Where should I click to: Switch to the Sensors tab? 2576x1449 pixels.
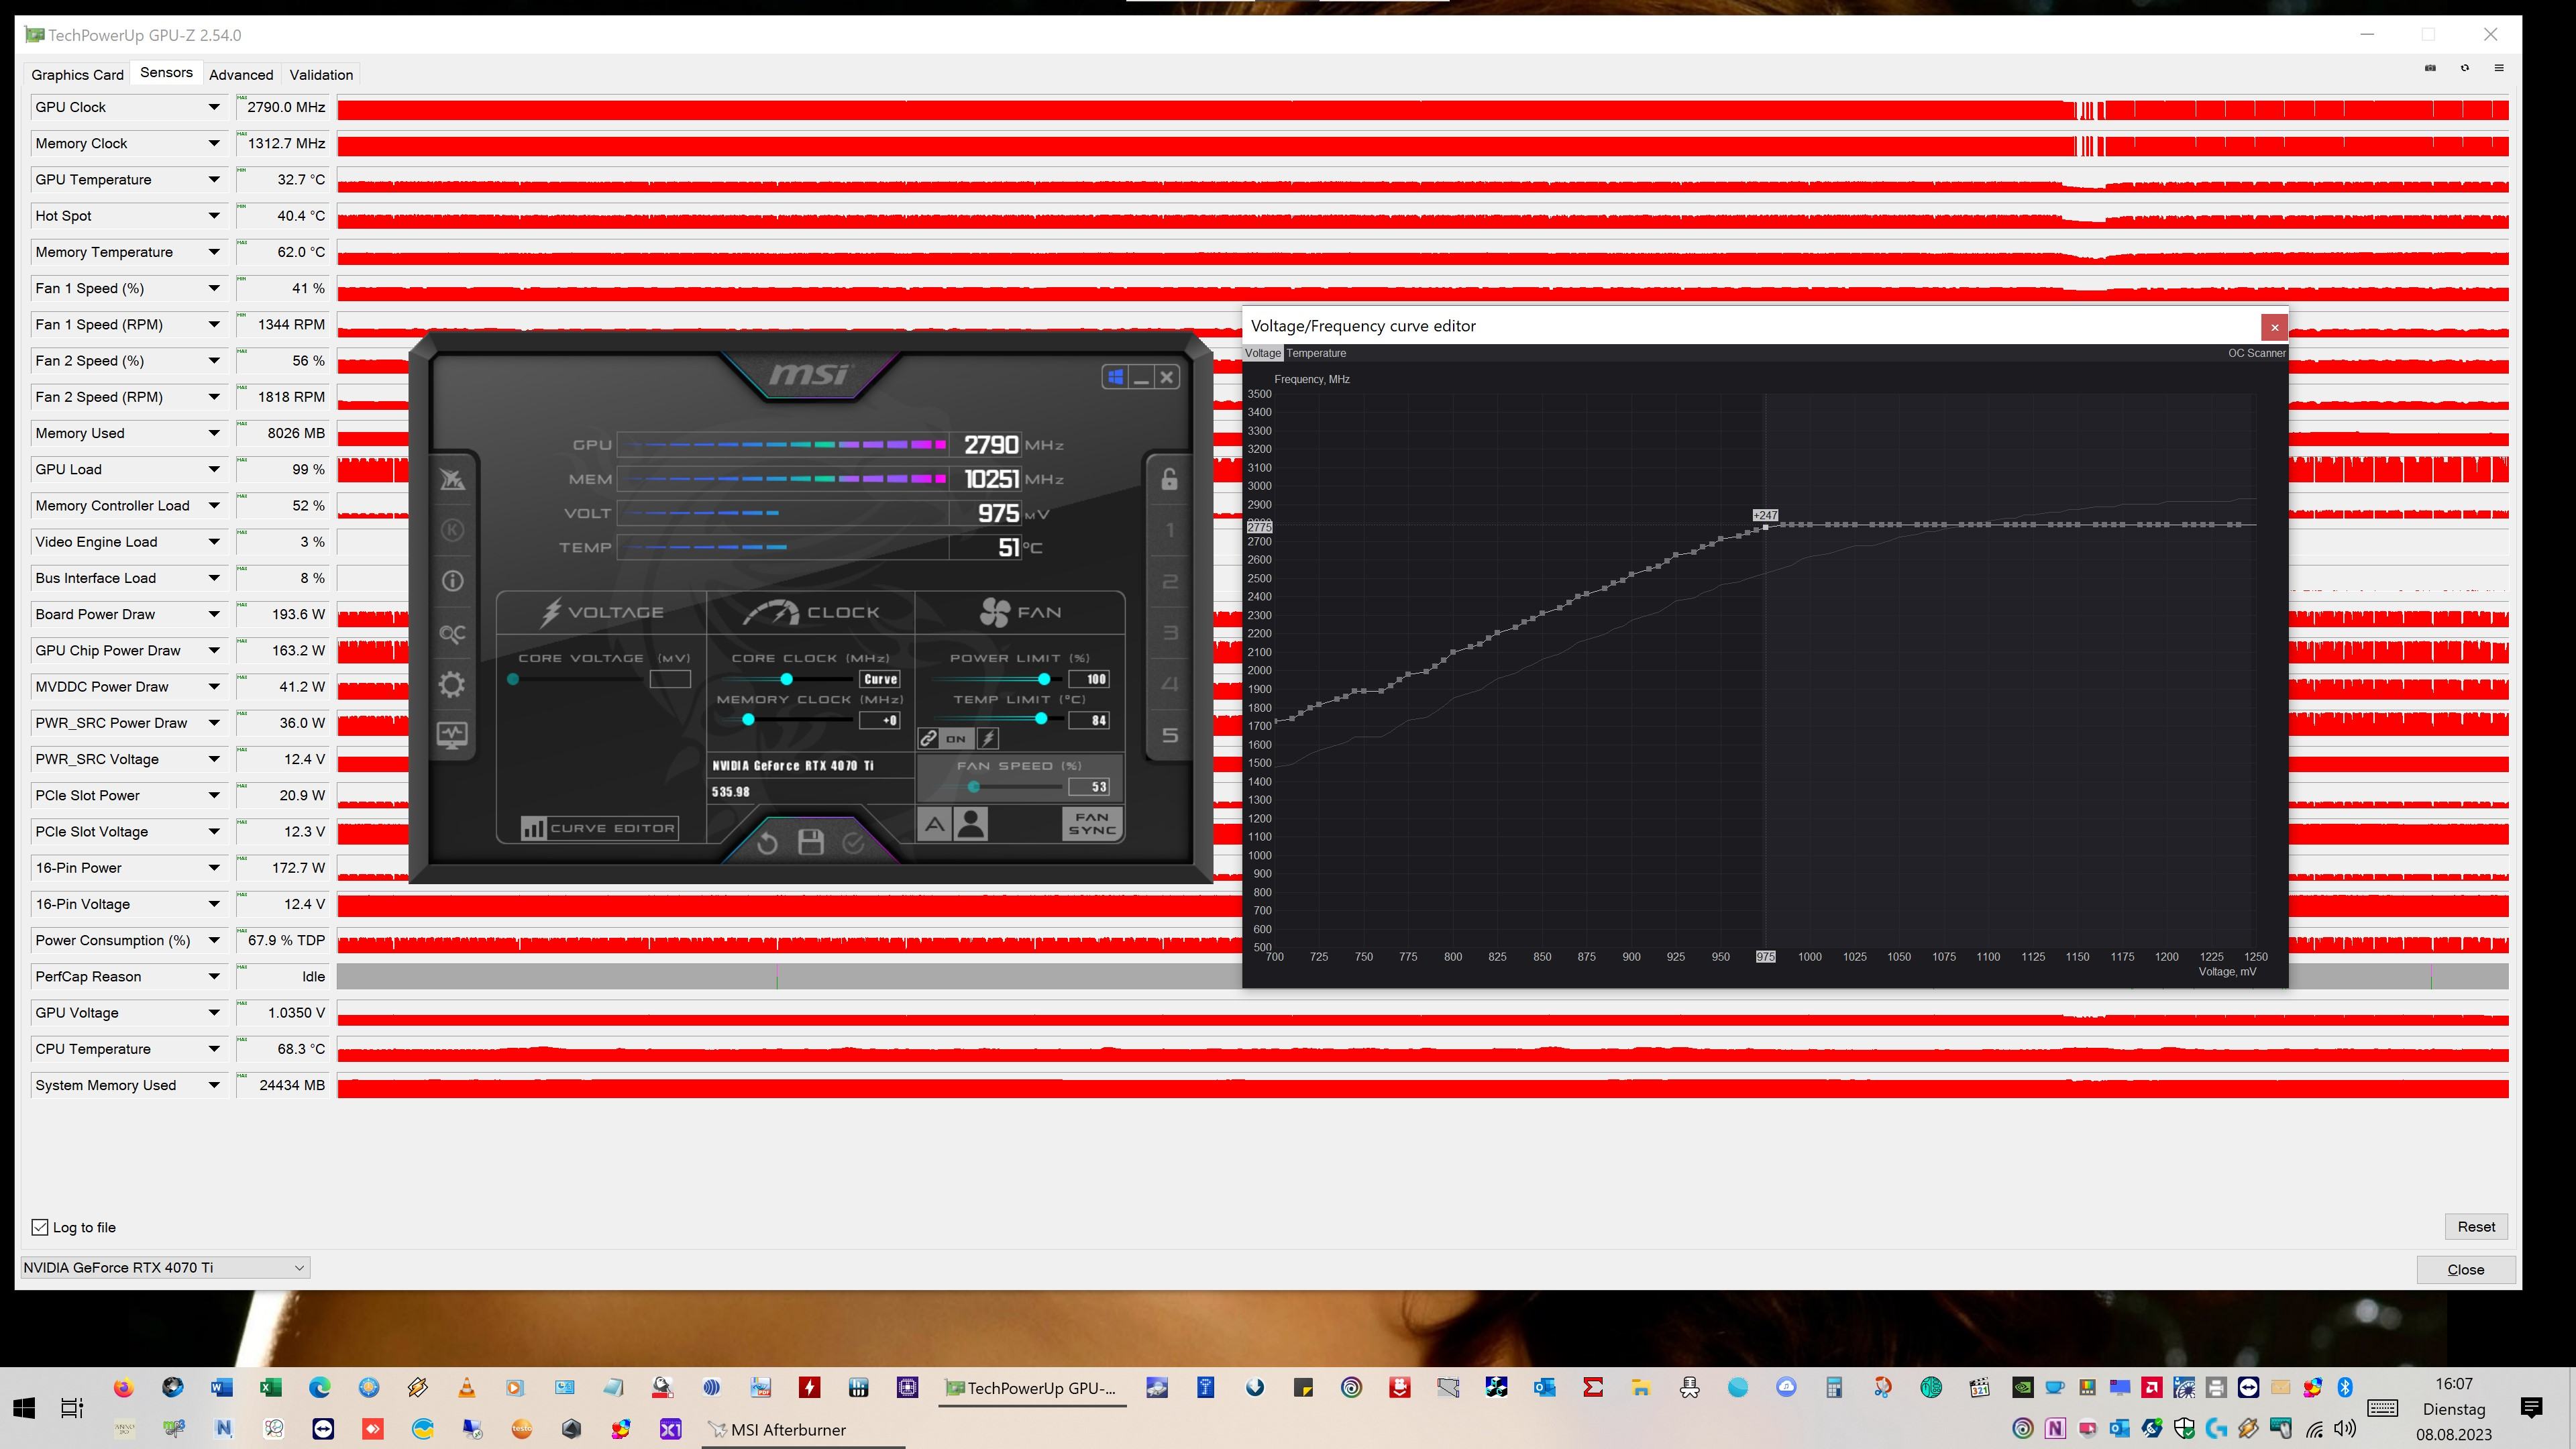[166, 73]
